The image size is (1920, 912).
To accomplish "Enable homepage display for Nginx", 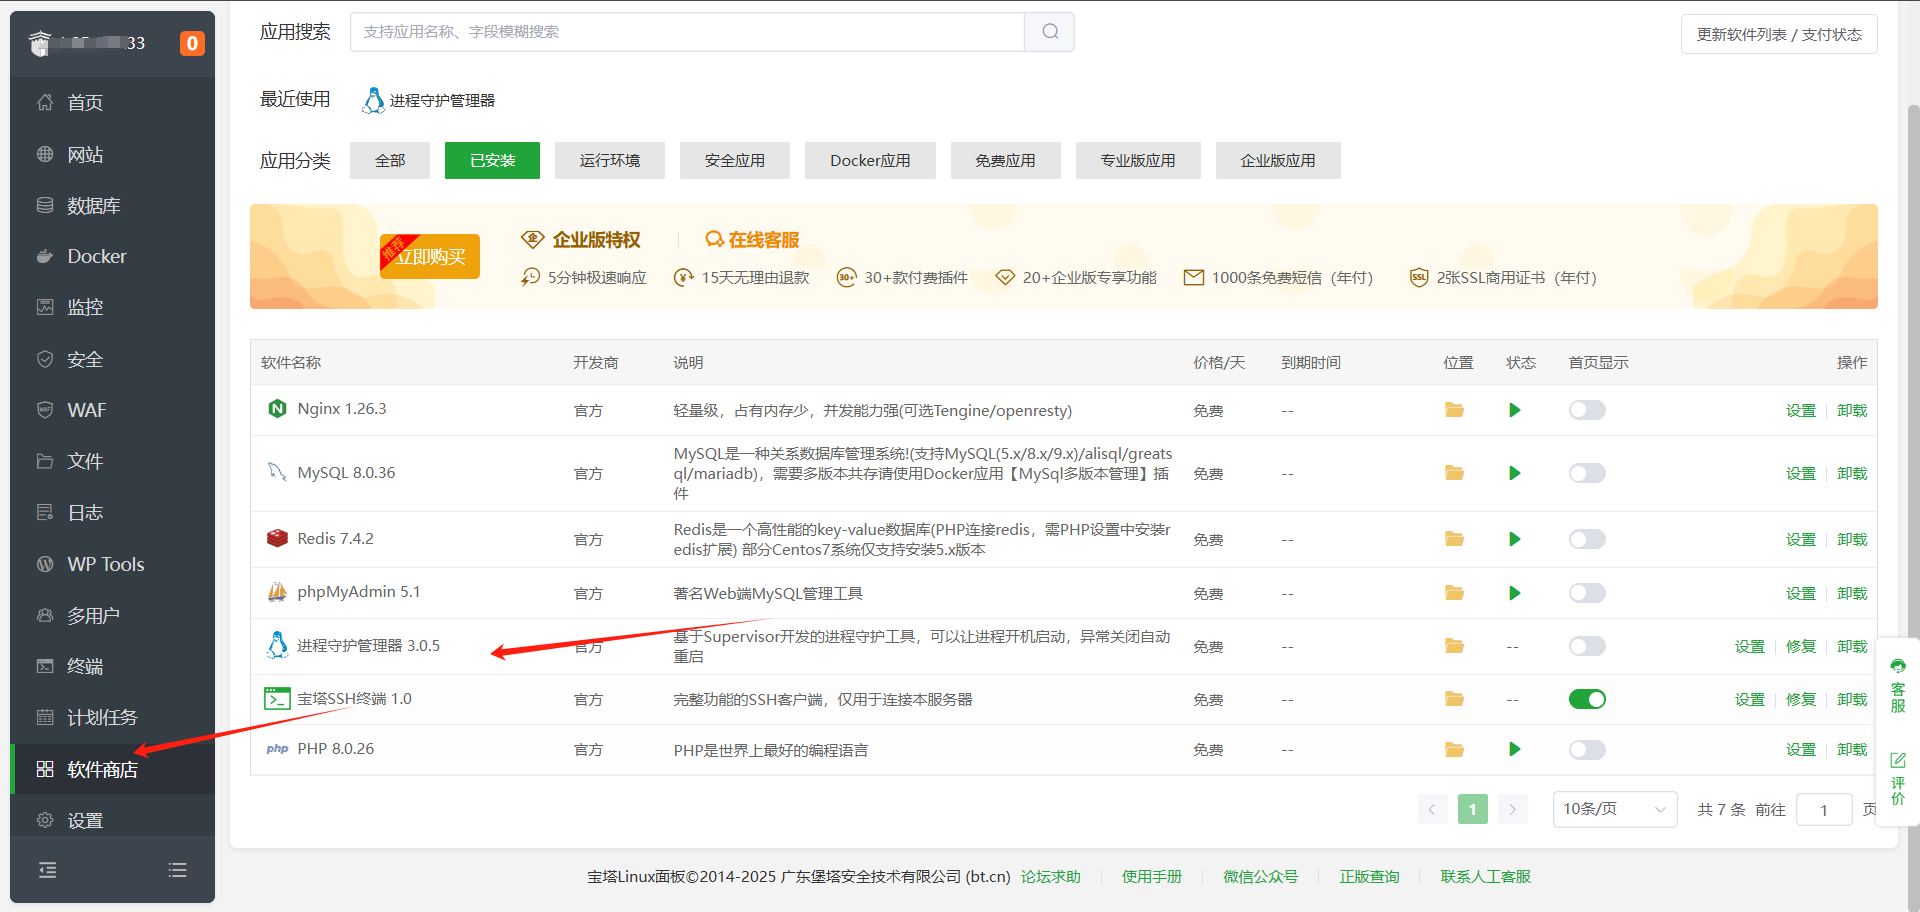I will click(1586, 410).
